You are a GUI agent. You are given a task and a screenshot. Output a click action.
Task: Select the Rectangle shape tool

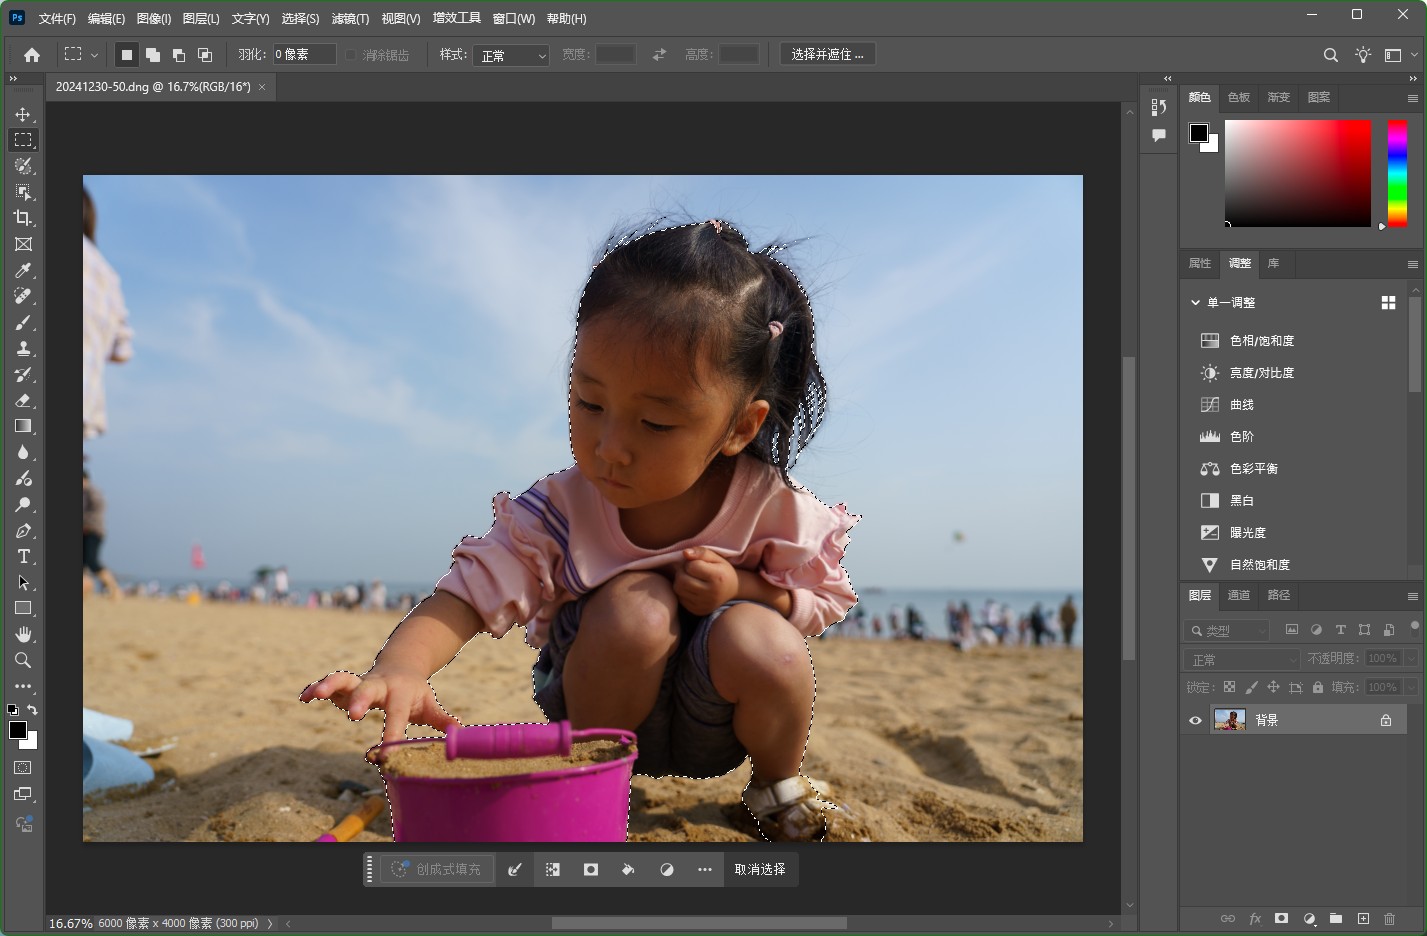pyautogui.click(x=23, y=608)
